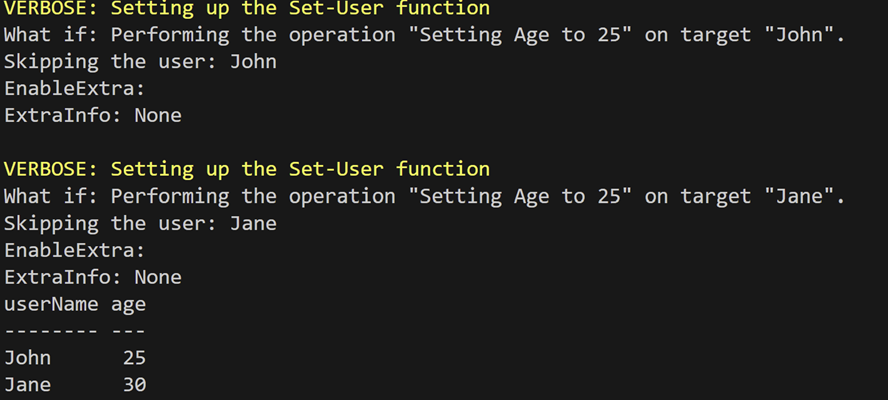Click the first "ExtraInfo: None" line

pos(93,115)
